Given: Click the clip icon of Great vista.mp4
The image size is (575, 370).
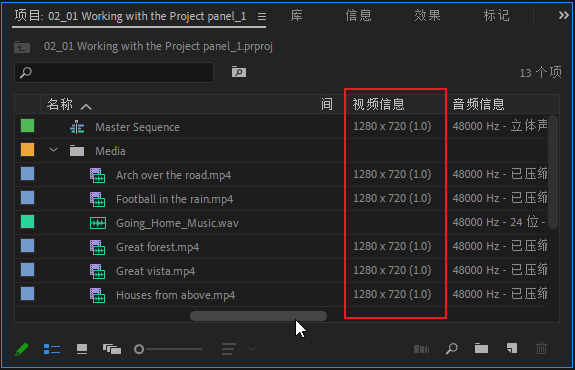Looking at the screenshot, I should [x=98, y=271].
